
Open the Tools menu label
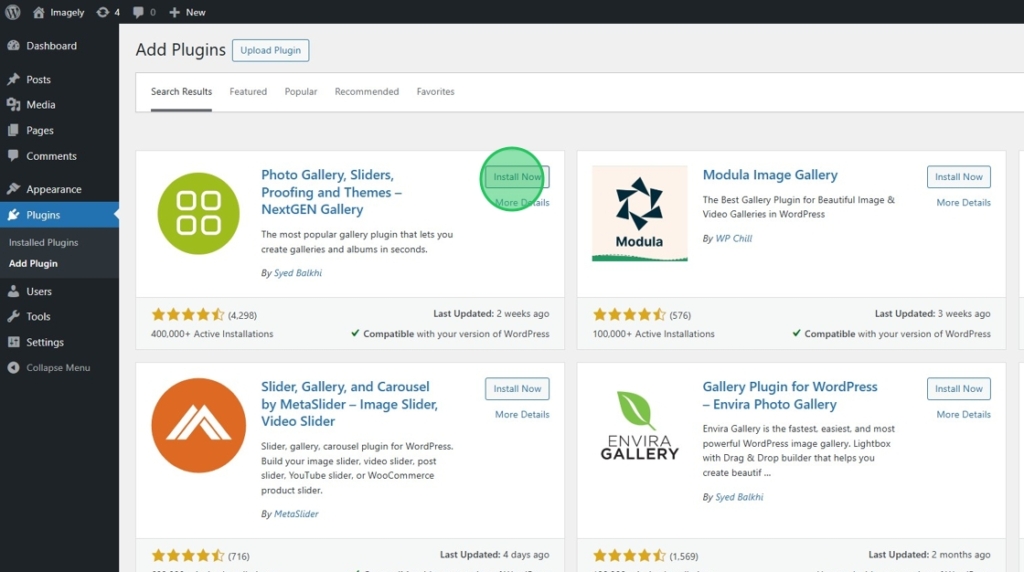coord(38,316)
